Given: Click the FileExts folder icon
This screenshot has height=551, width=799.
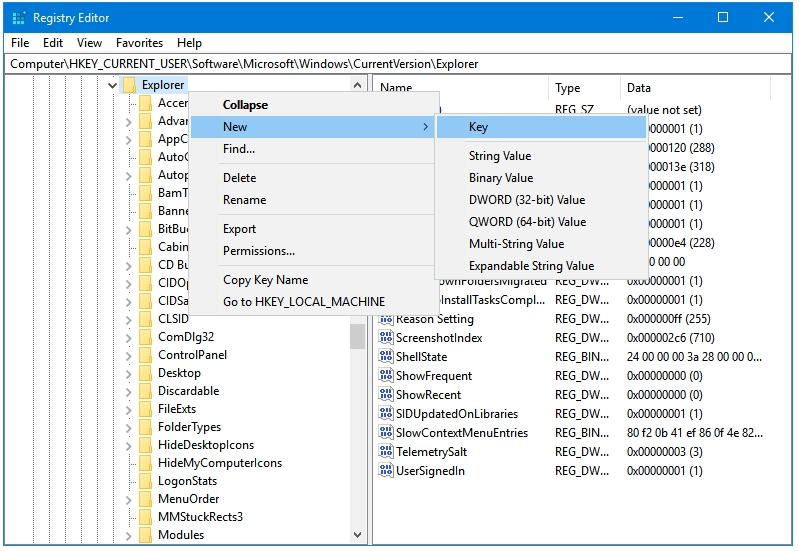Looking at the screenshot, I should (146, 409).
